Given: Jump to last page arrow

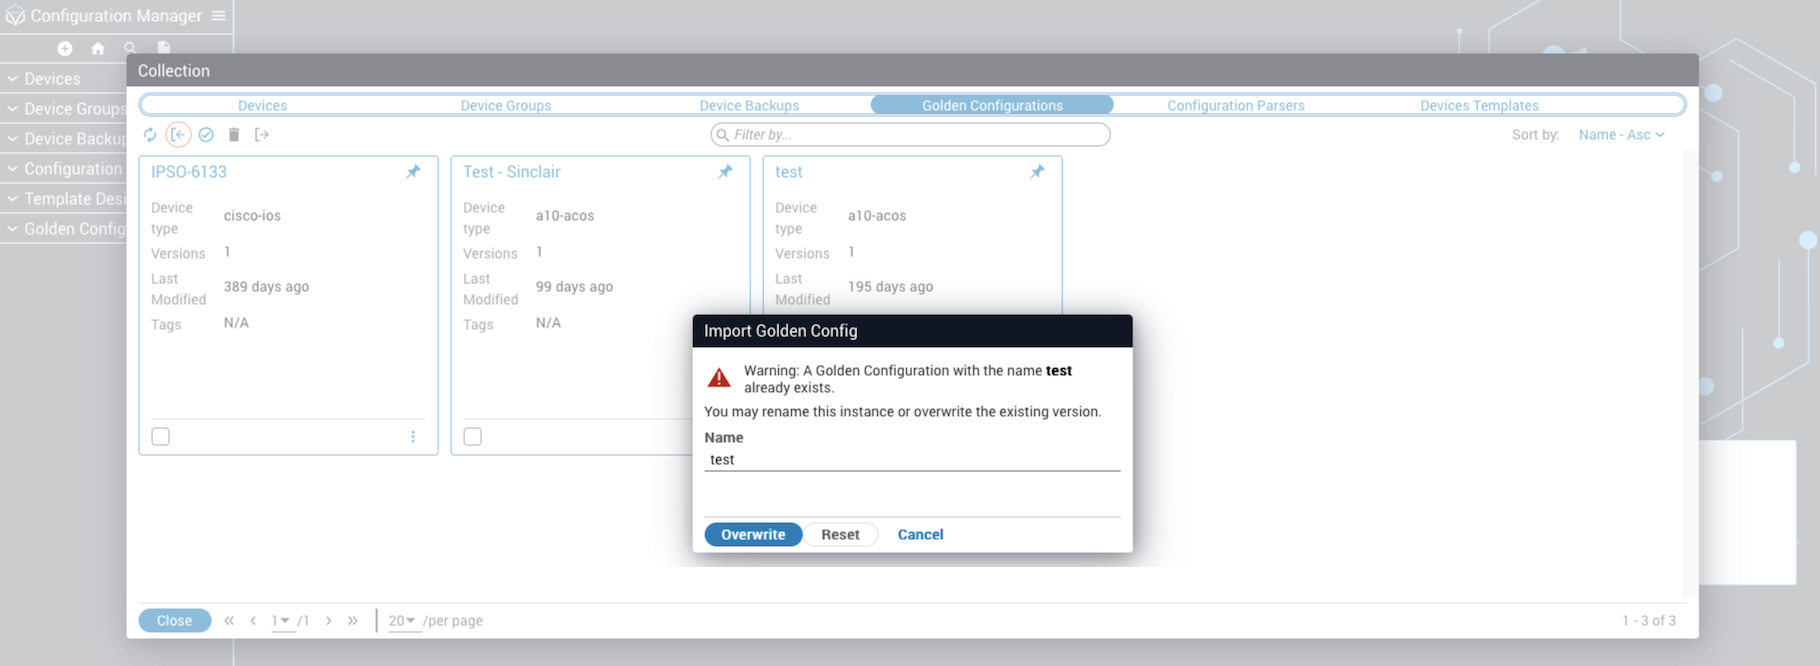Looking at the screenshot, I should 352,620.
